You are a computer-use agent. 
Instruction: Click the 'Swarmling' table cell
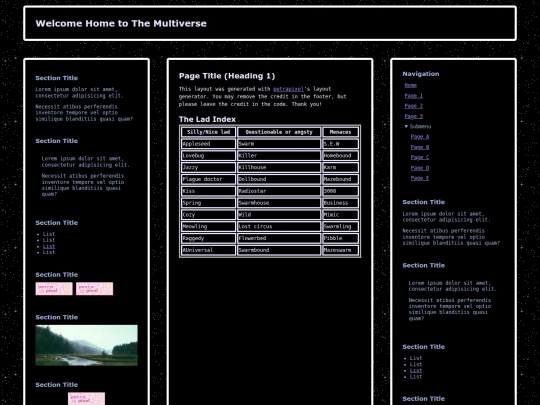[340, 227]
